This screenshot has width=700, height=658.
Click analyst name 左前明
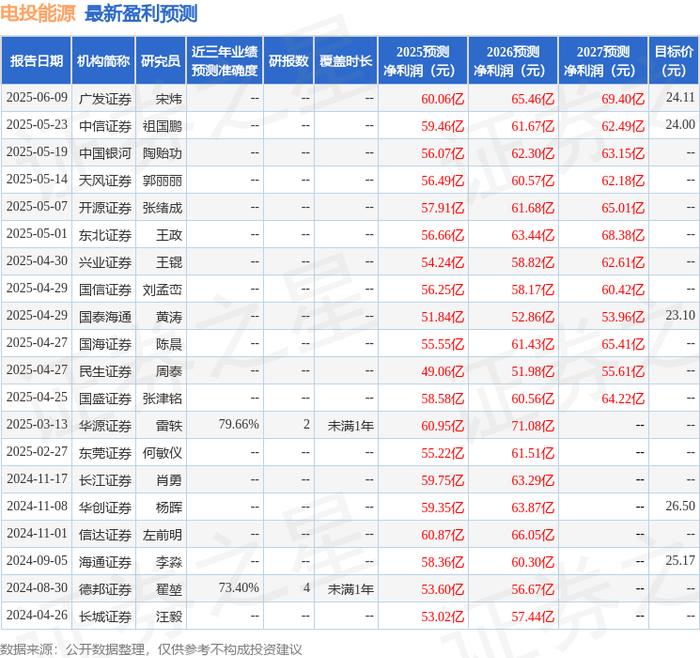162,535
